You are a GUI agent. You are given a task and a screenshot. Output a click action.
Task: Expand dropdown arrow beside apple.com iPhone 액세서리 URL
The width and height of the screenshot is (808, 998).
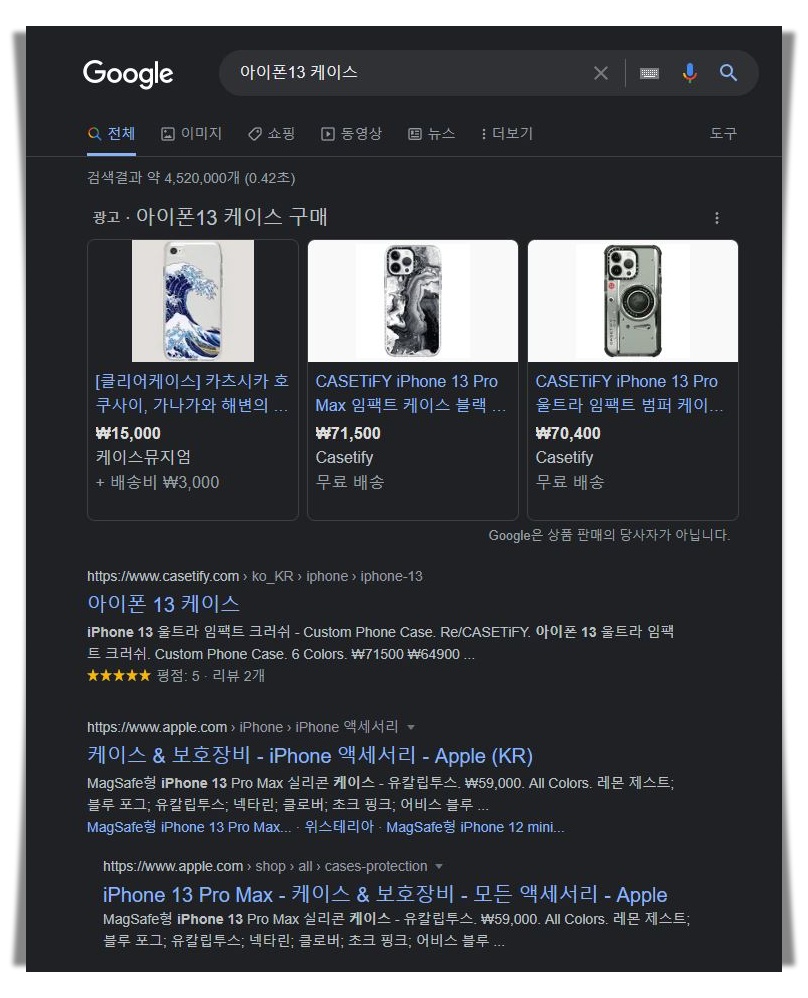pos(411,727)
